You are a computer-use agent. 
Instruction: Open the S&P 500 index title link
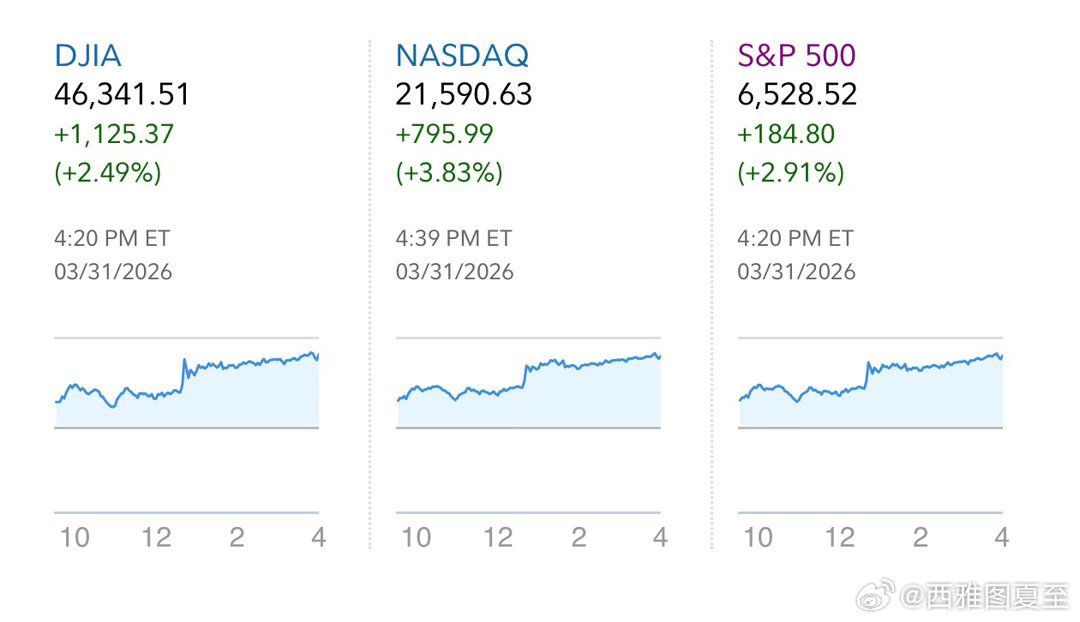[796, 55]
